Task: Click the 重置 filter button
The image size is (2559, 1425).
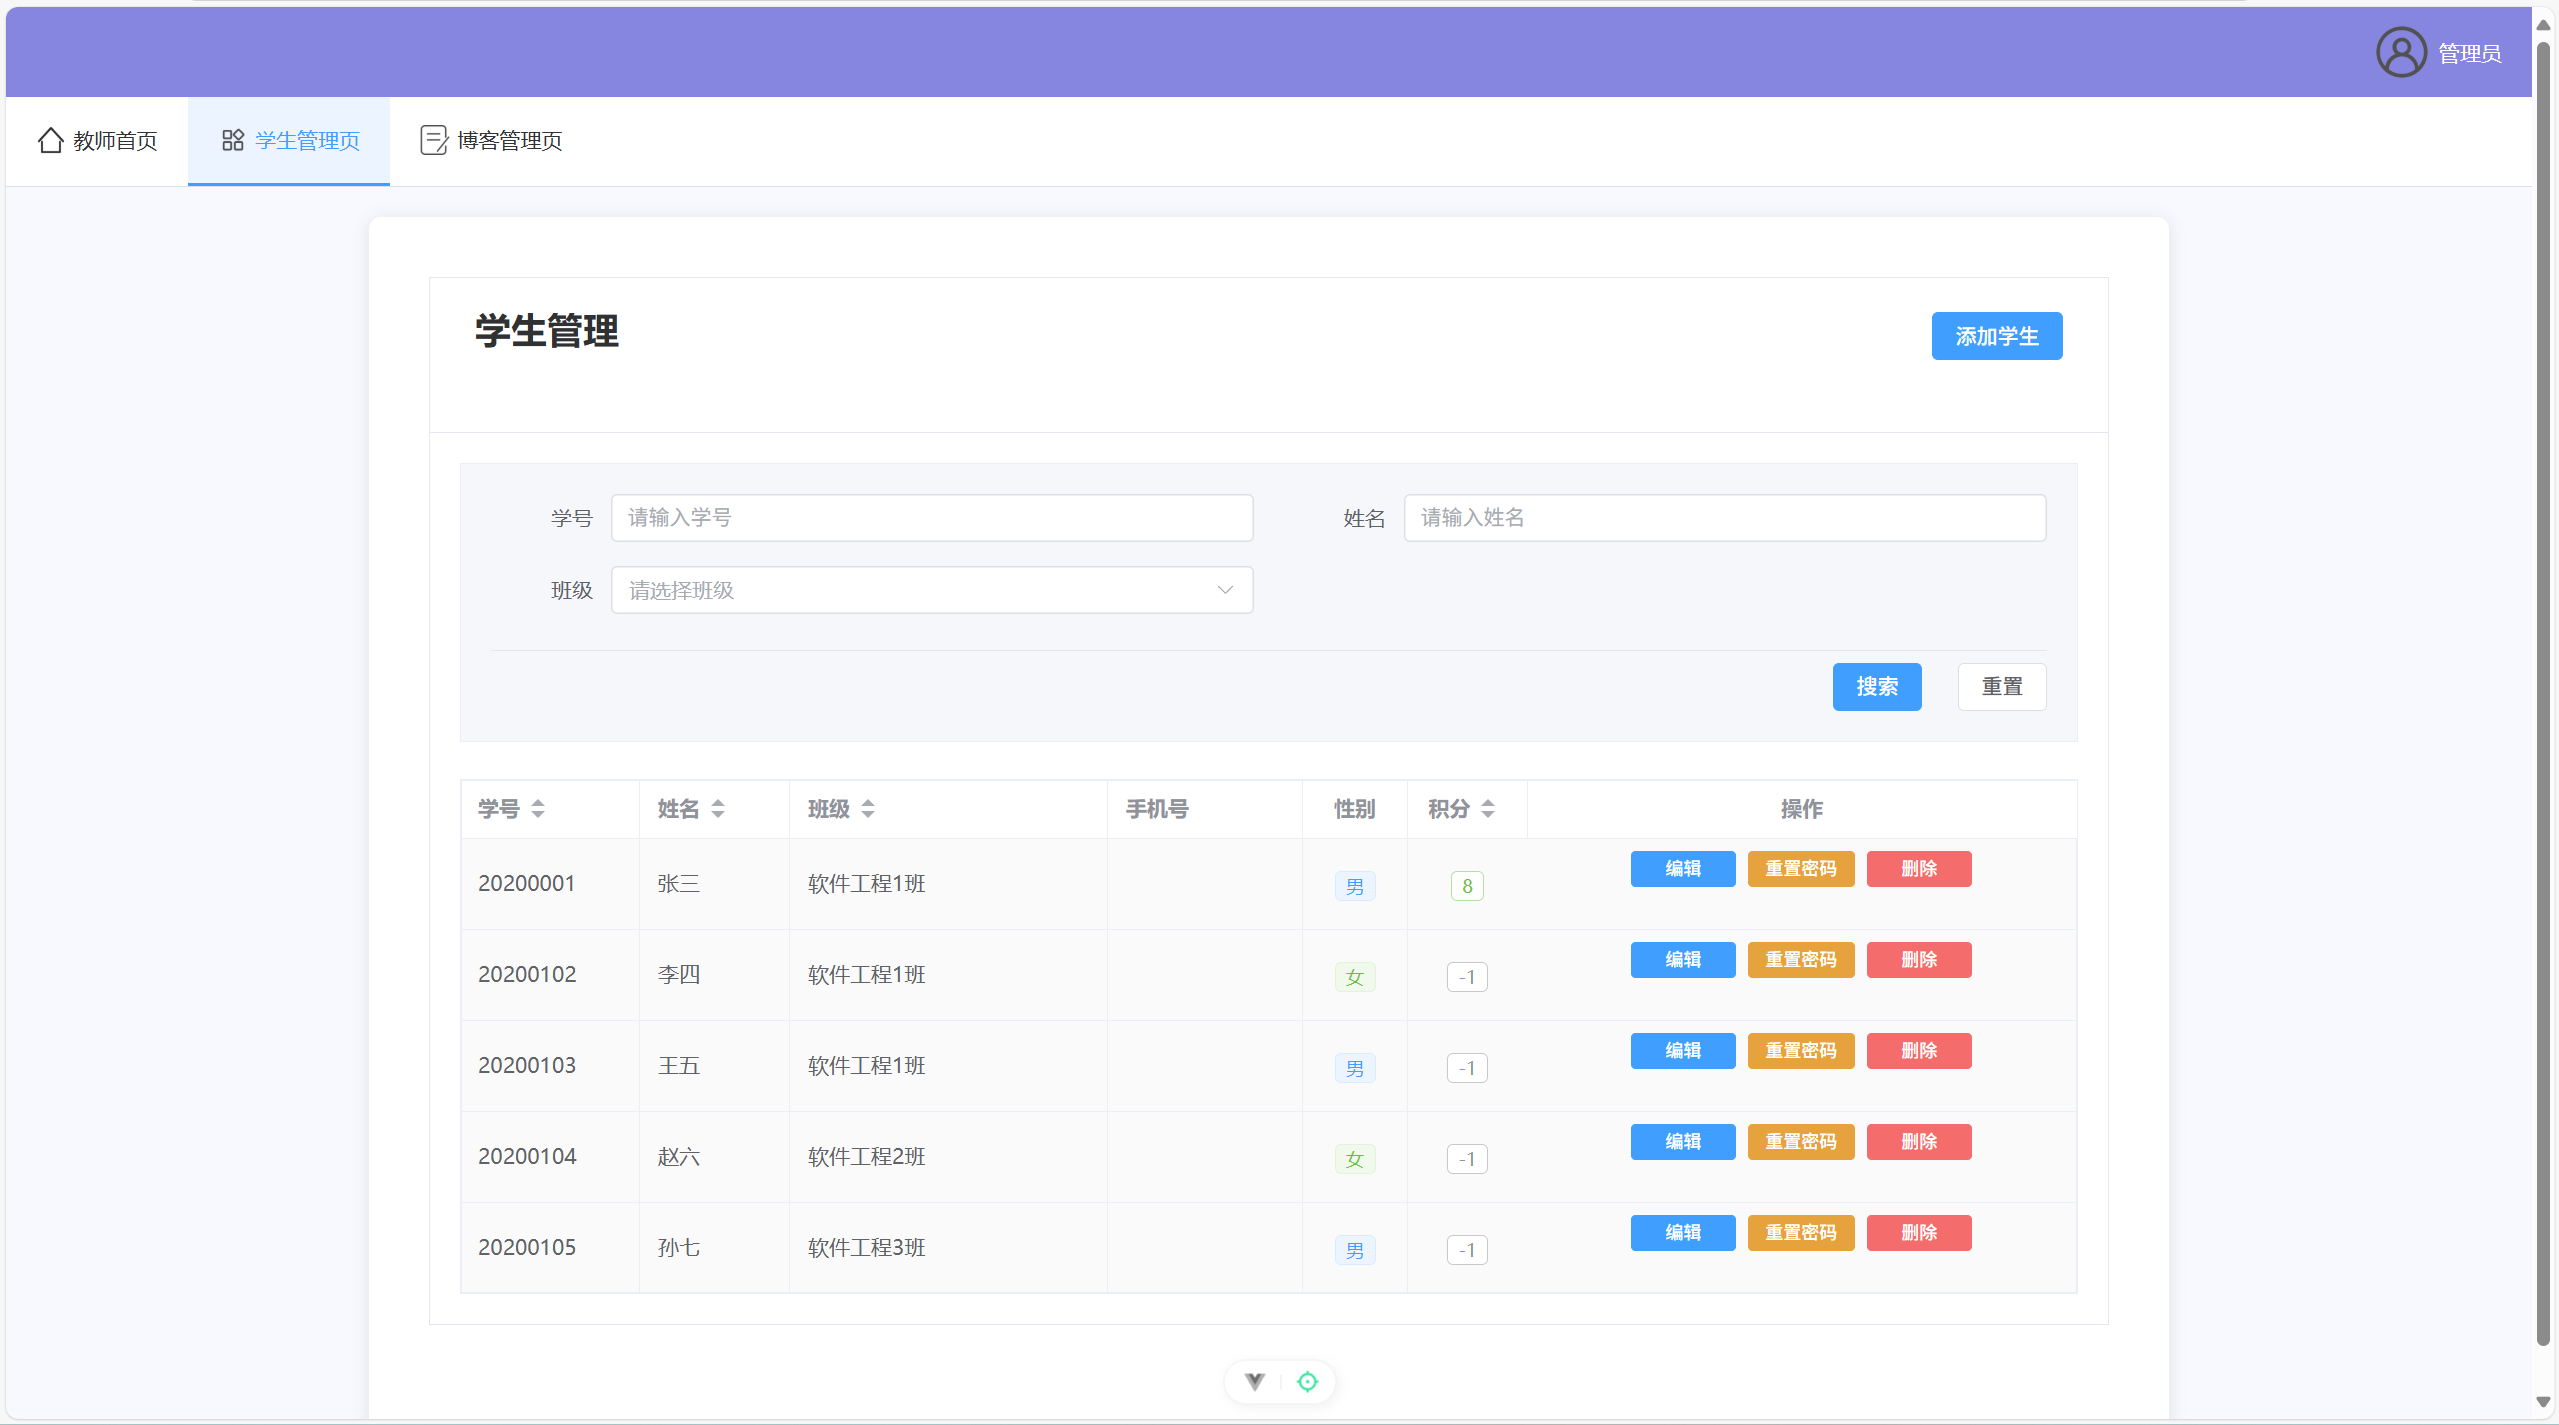Action: pyautogui.click(x=2001, y=686)
